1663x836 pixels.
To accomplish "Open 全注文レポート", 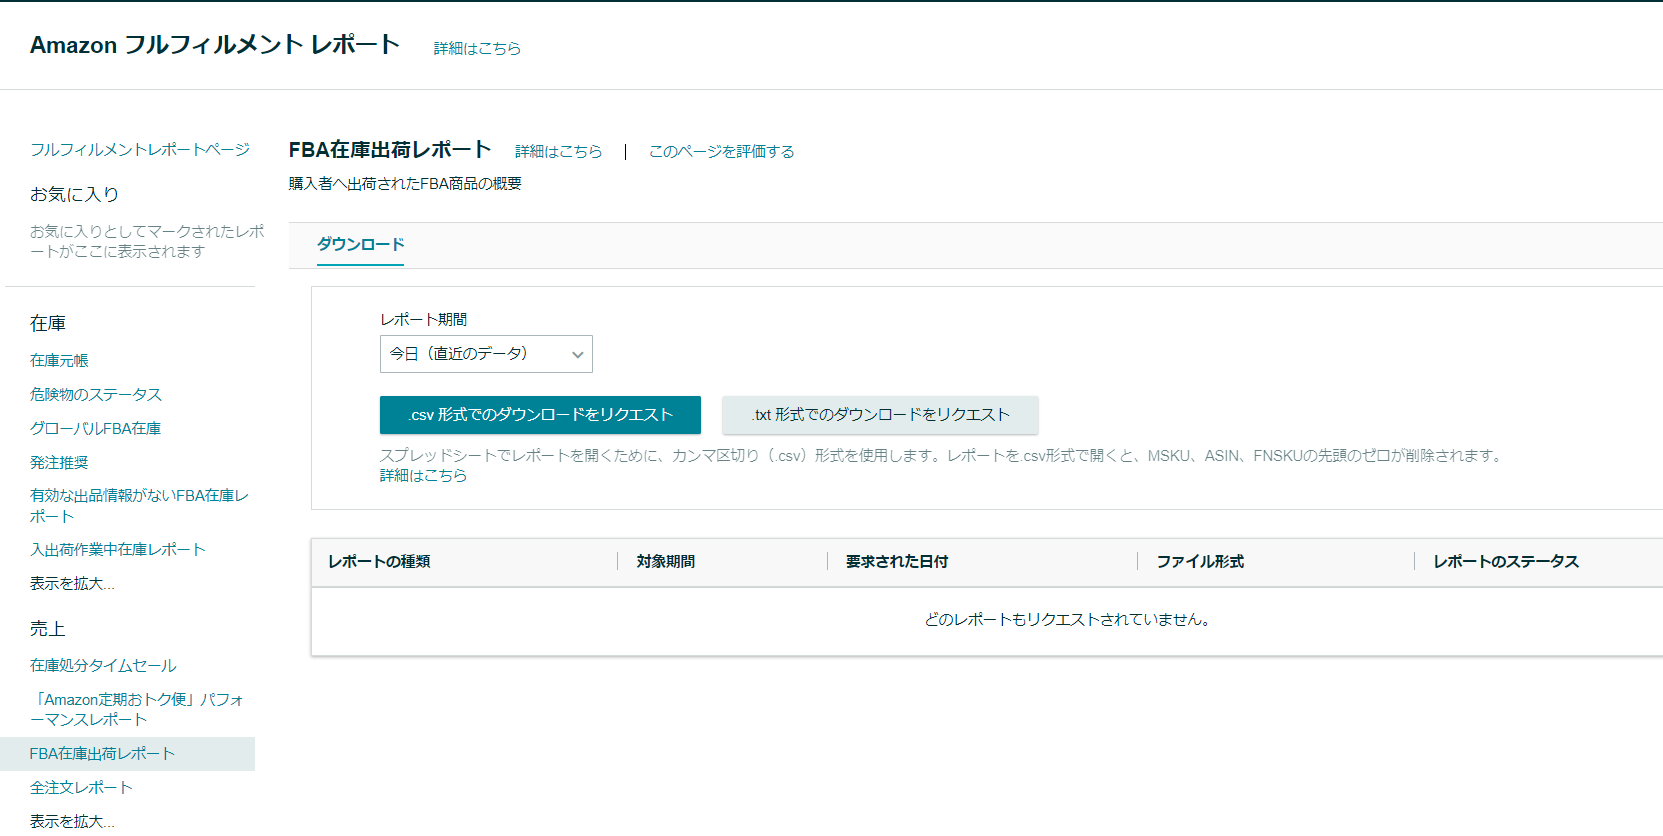I will click(81, 787).
